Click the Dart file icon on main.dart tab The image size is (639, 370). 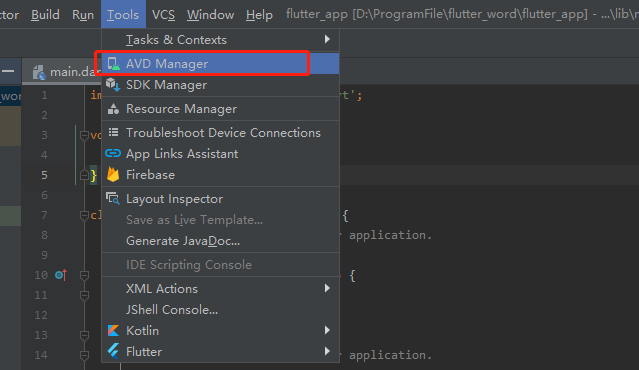39,72
